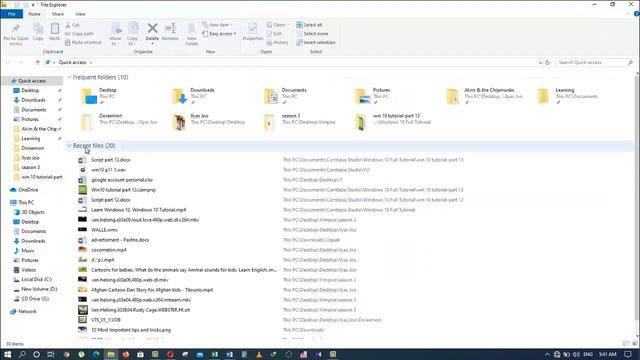Select Network in navigation pane
Image resolution: width=640 pixels, height=360 pixels.
(x=27, y=311)
